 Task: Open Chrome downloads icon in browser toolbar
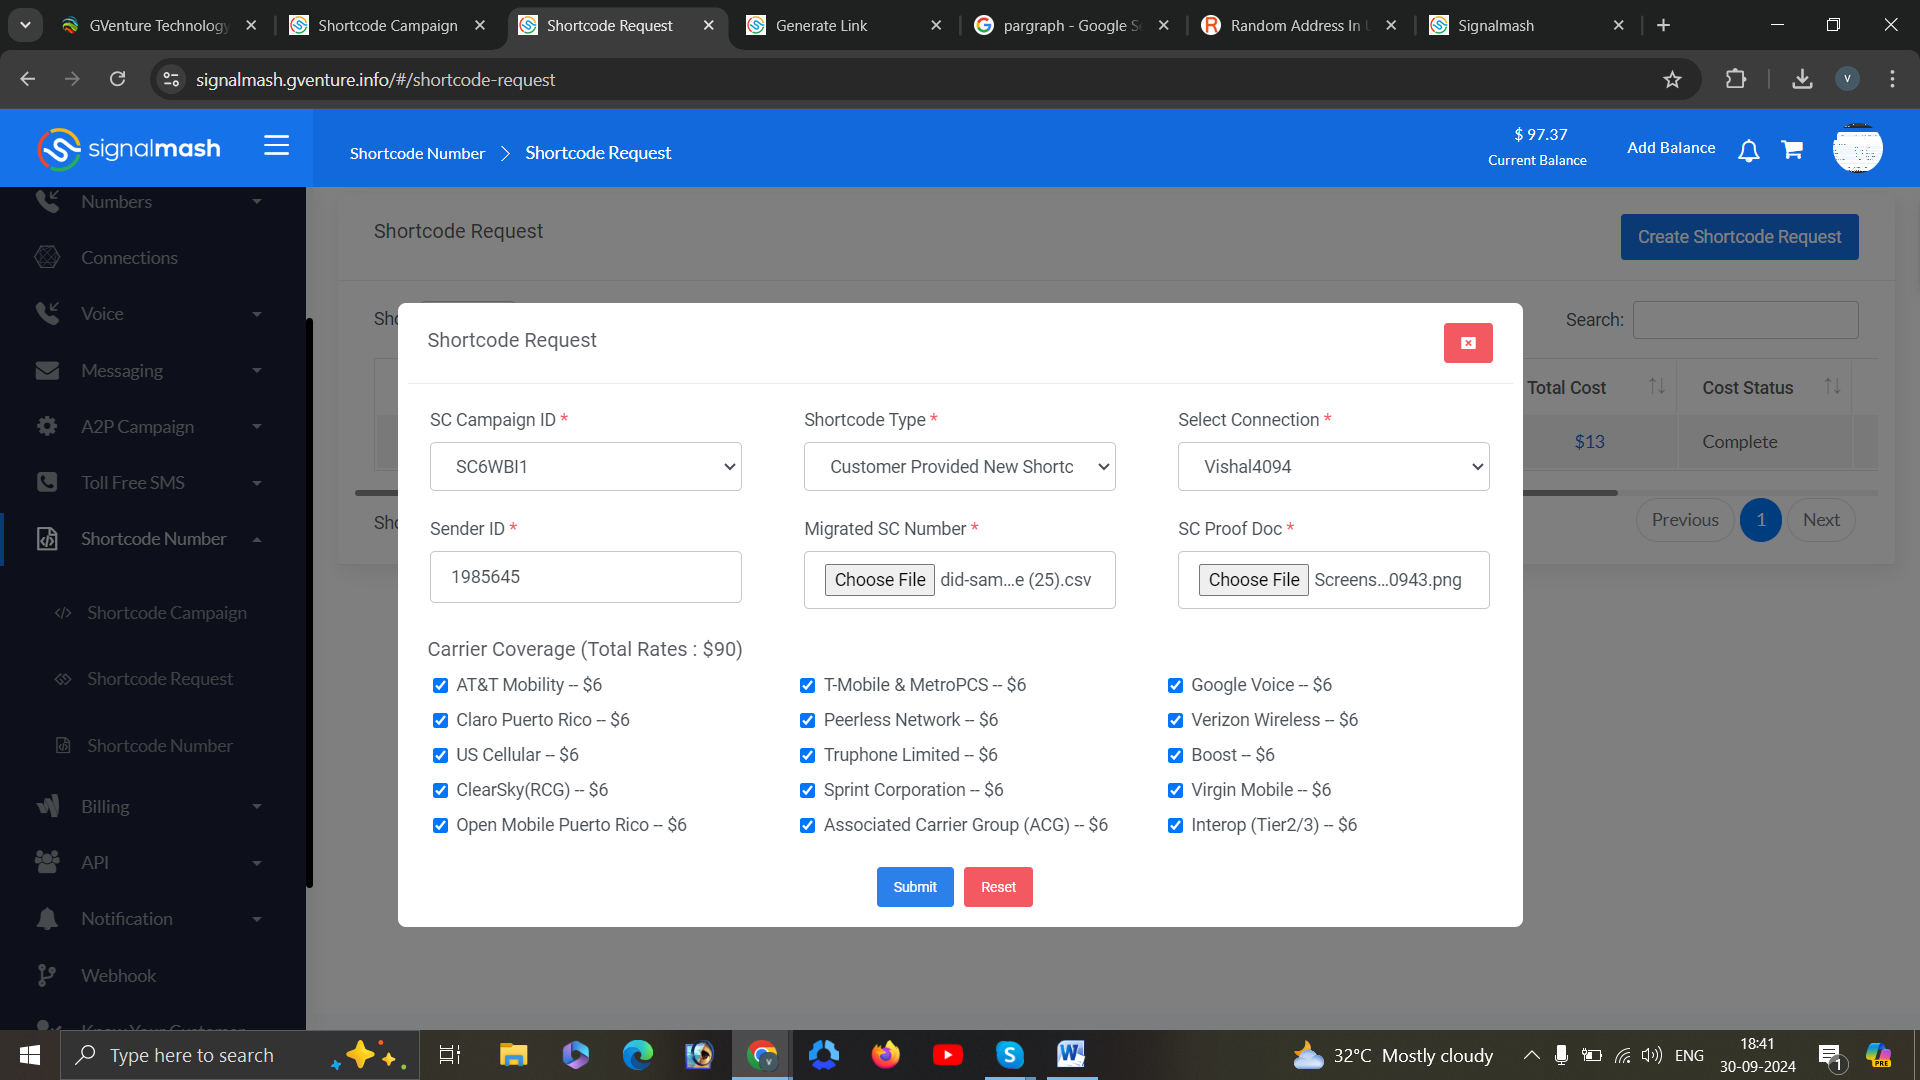pos(1802,79)
